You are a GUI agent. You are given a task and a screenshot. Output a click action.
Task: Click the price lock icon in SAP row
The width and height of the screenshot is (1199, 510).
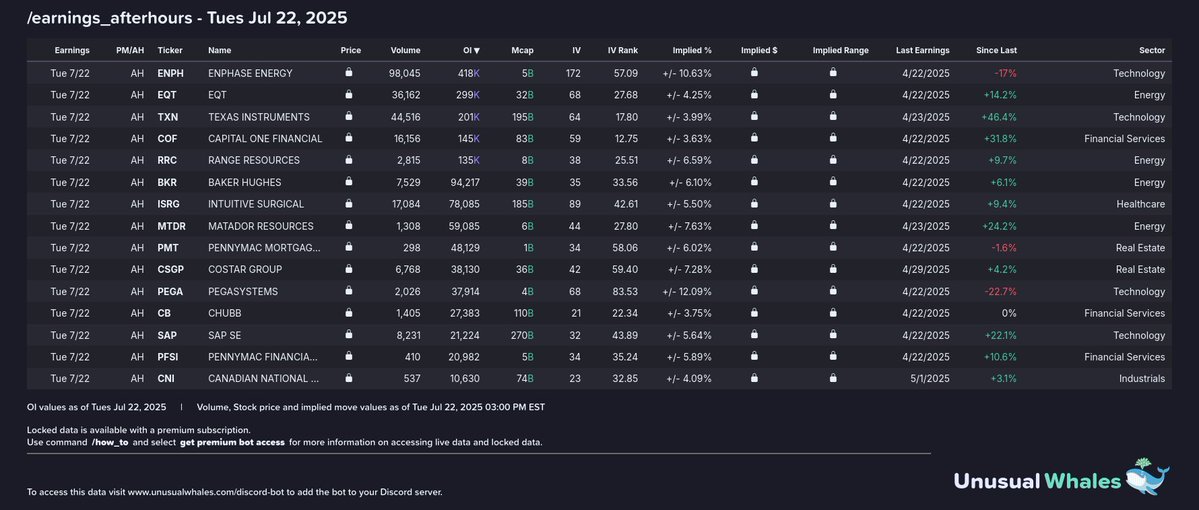coord(349,334)
